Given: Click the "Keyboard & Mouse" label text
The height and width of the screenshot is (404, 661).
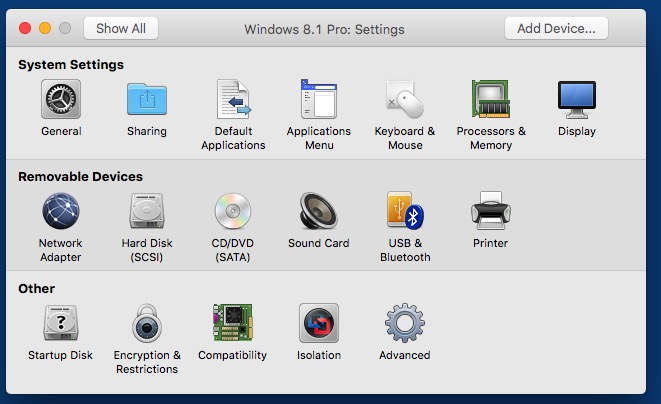Looking at the screenshot, I should point(405,138).
